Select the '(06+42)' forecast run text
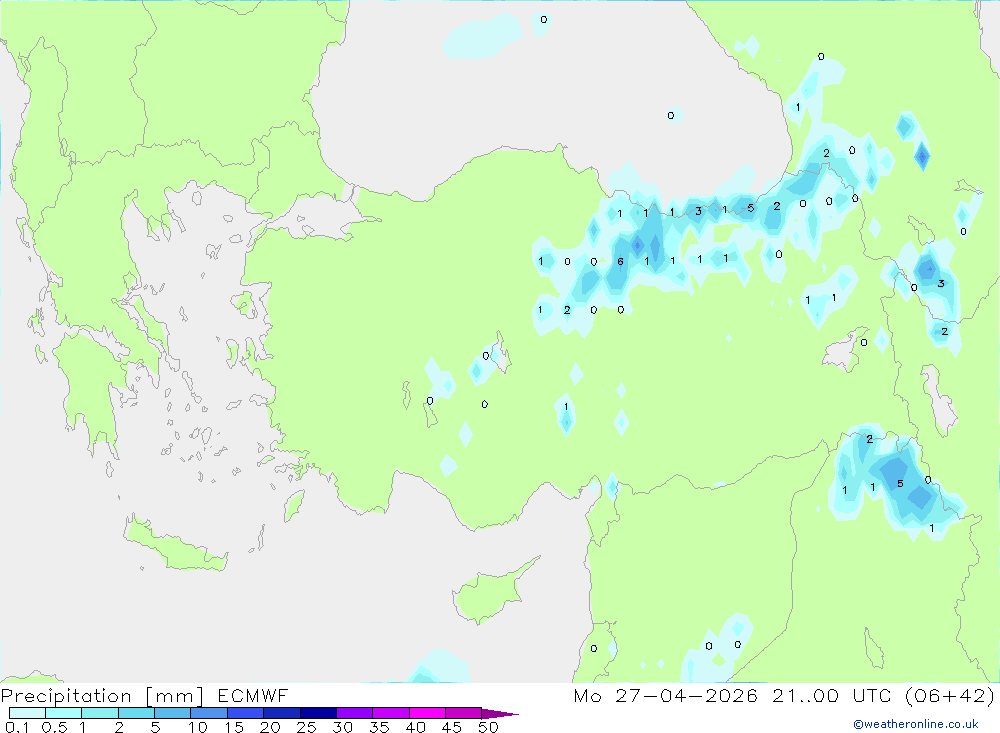This screenshot has height=733, width=1000. [950, 695]
